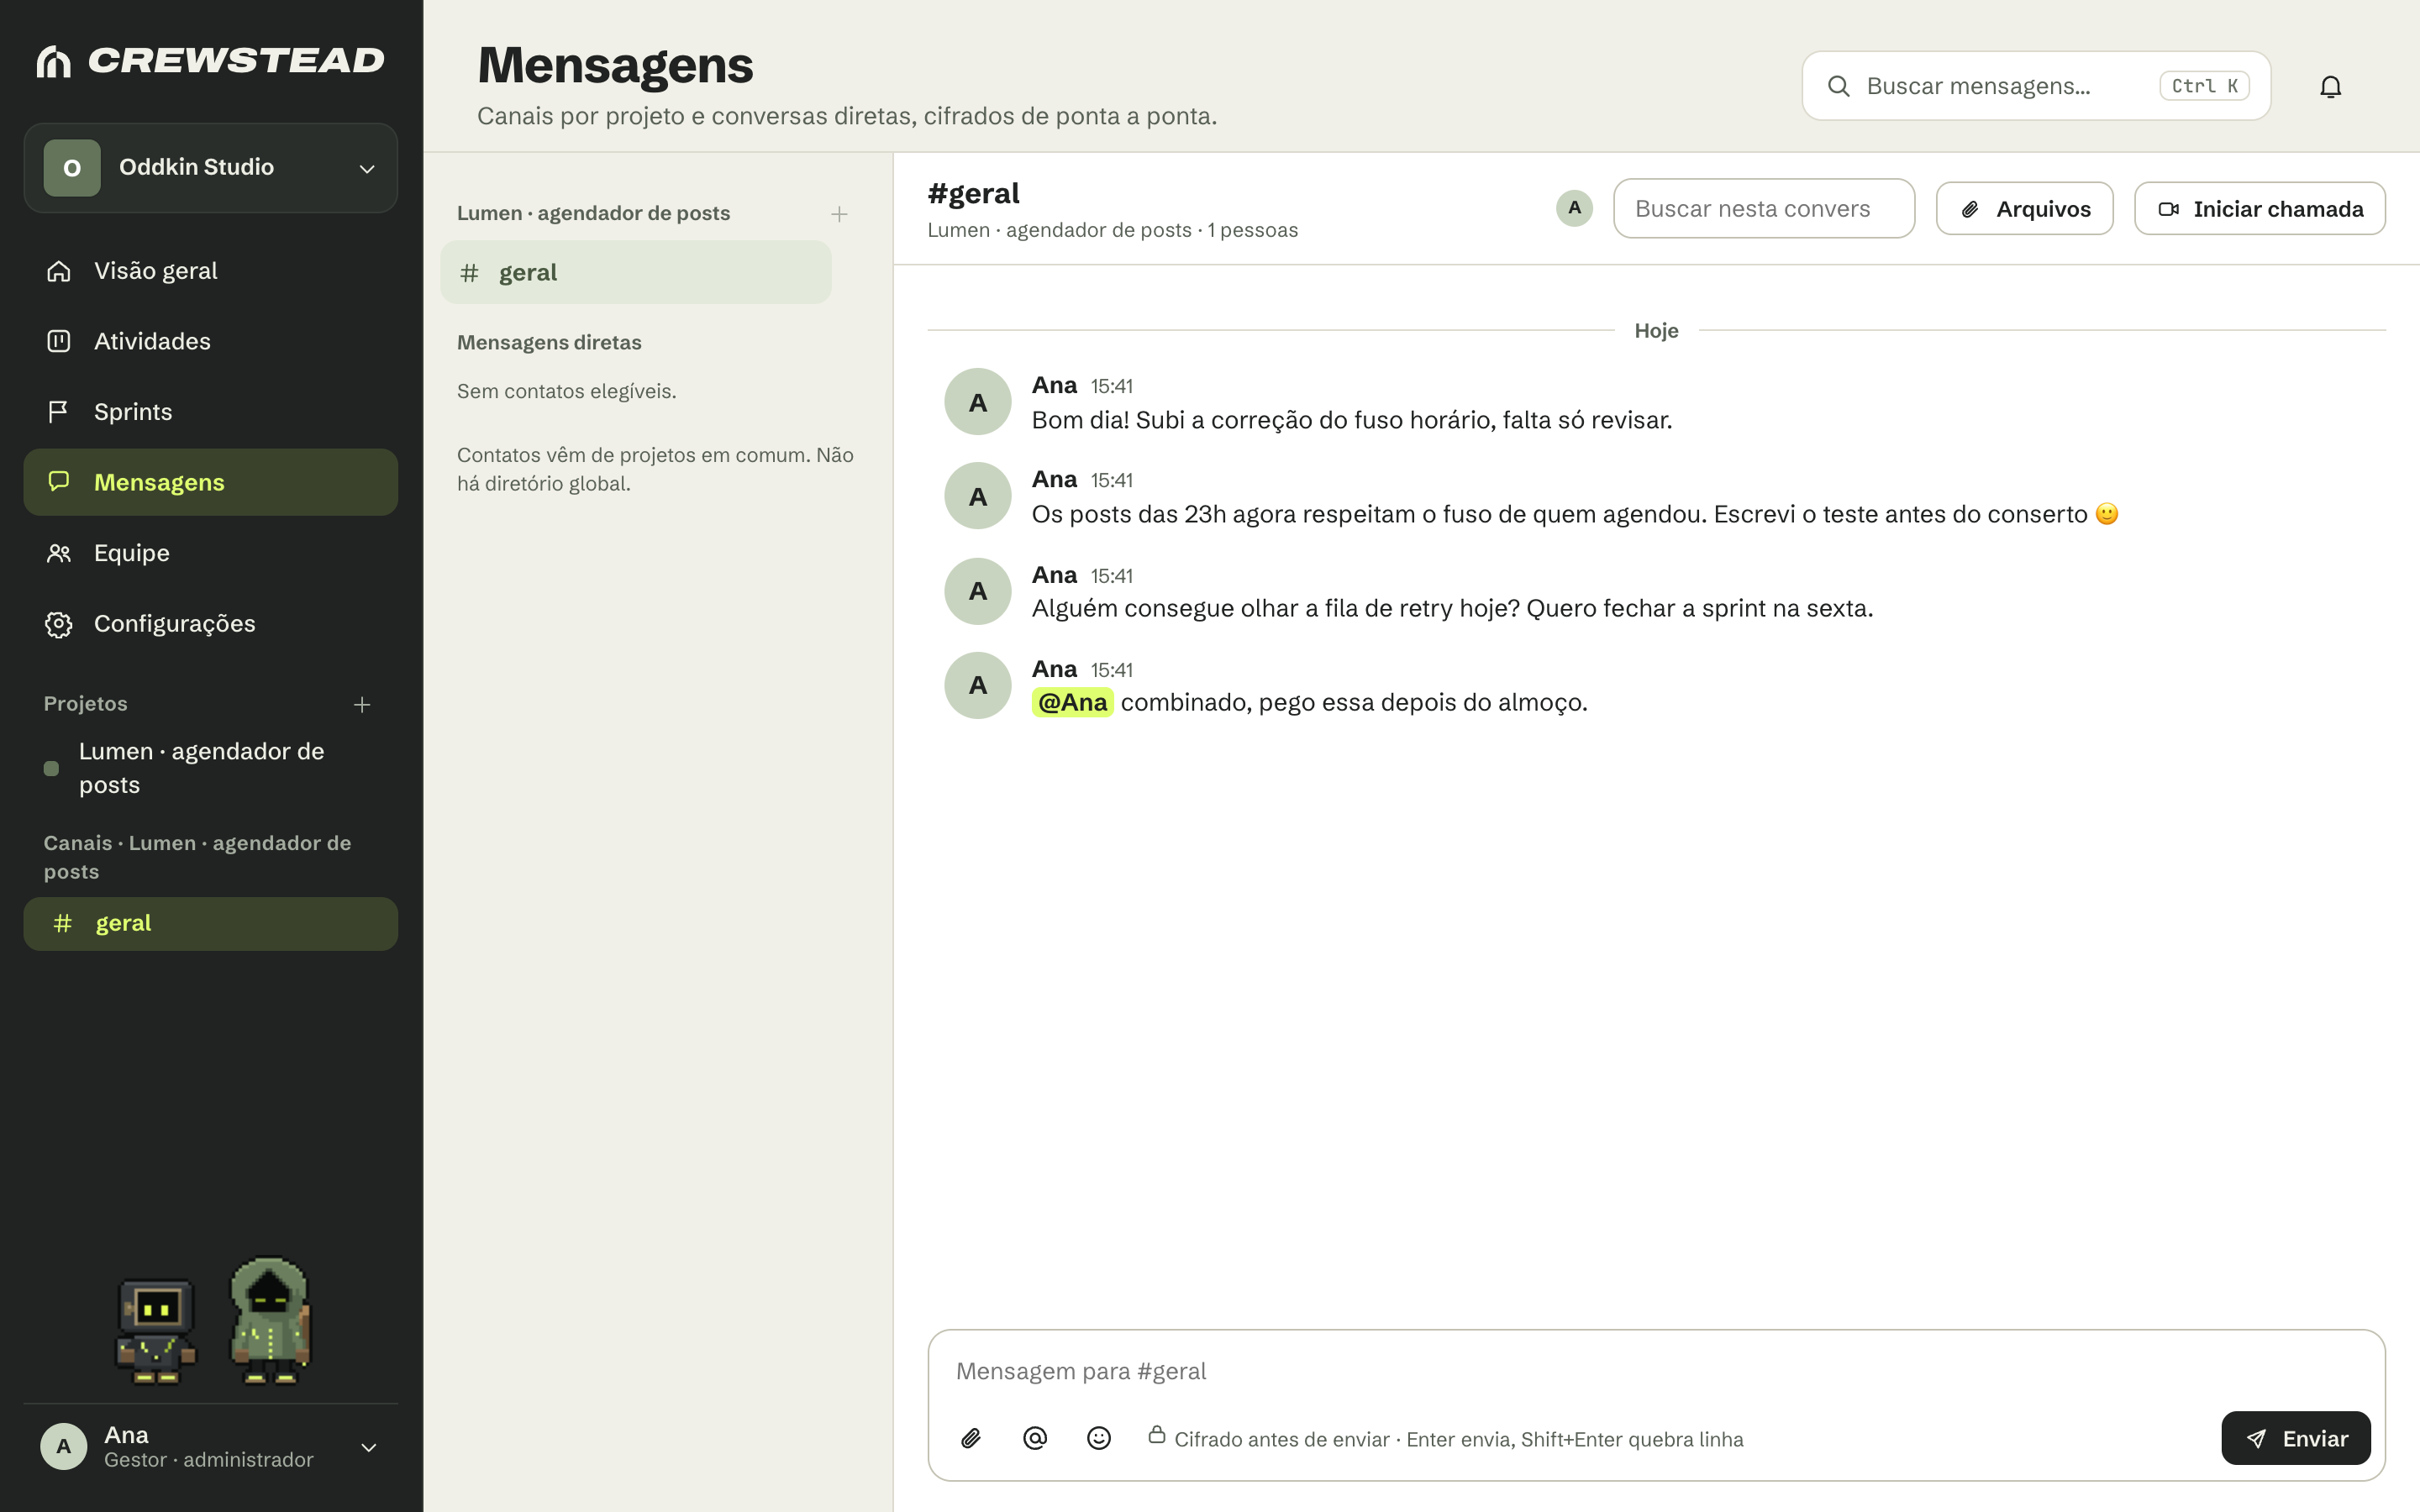Go to Visão geral
Screen dimensions: 2420x1512
[x=211, y=271]
